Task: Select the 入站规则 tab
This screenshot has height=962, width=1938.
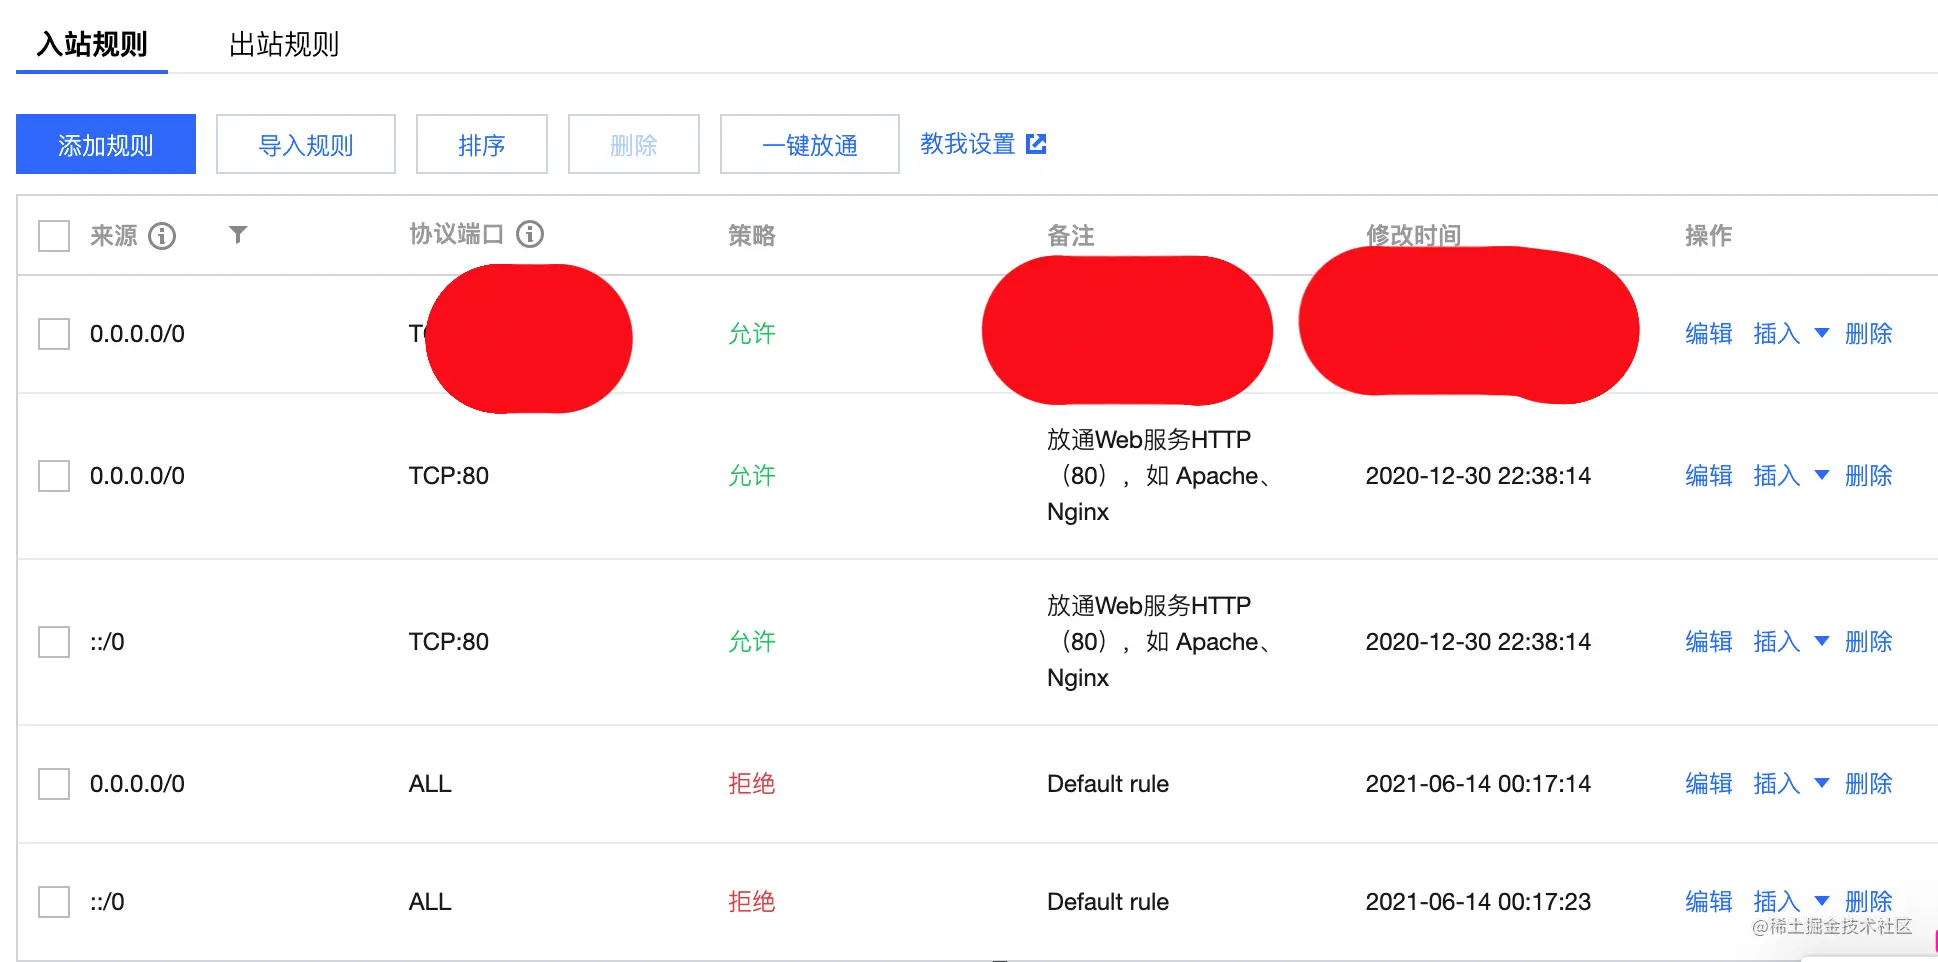Action: pos(92,44)
